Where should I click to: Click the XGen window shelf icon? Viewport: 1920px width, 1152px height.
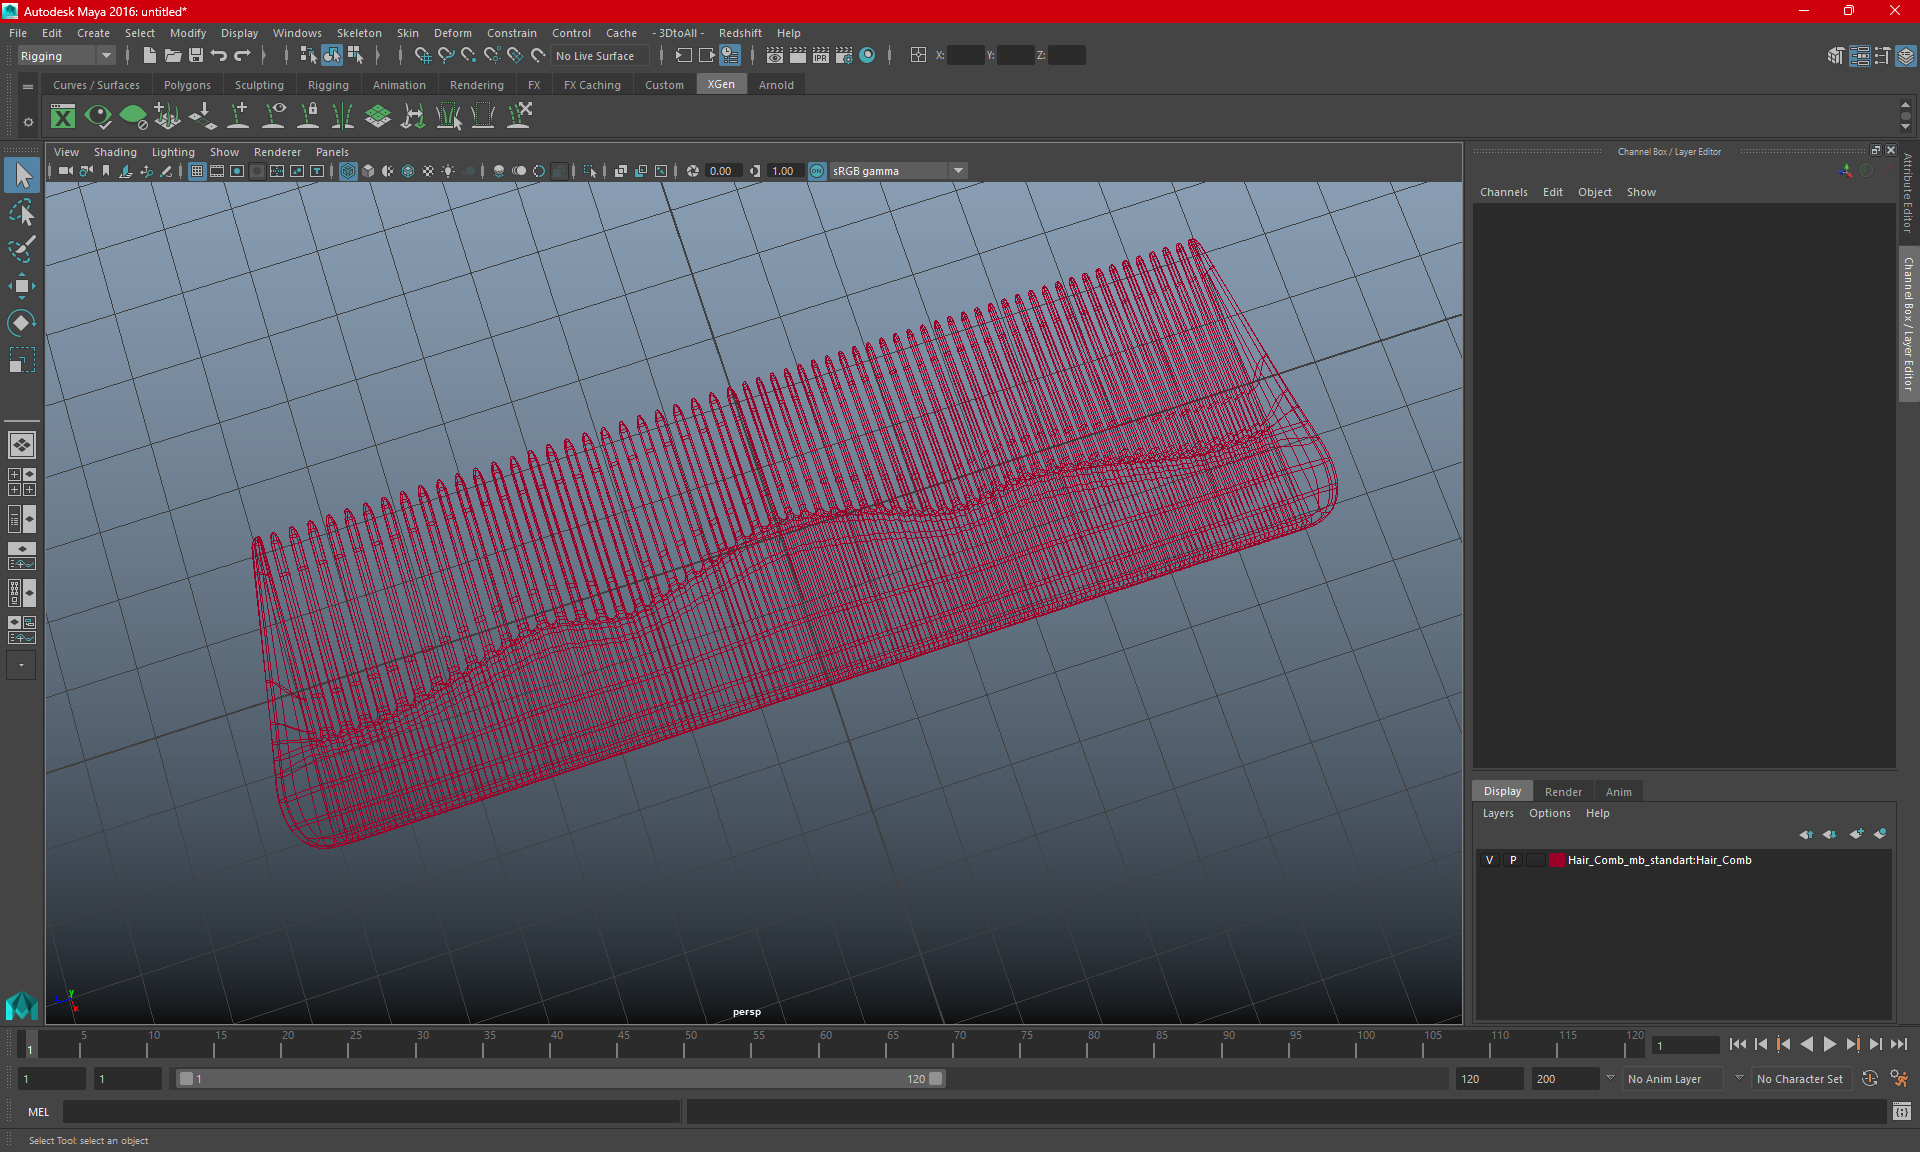[x=63, y=117]
